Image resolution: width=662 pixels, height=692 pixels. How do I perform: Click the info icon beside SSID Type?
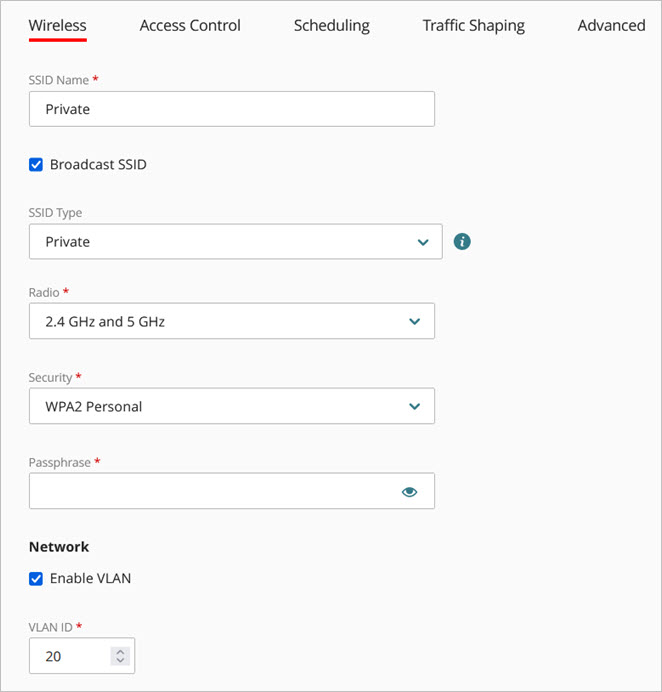(462, 241)
